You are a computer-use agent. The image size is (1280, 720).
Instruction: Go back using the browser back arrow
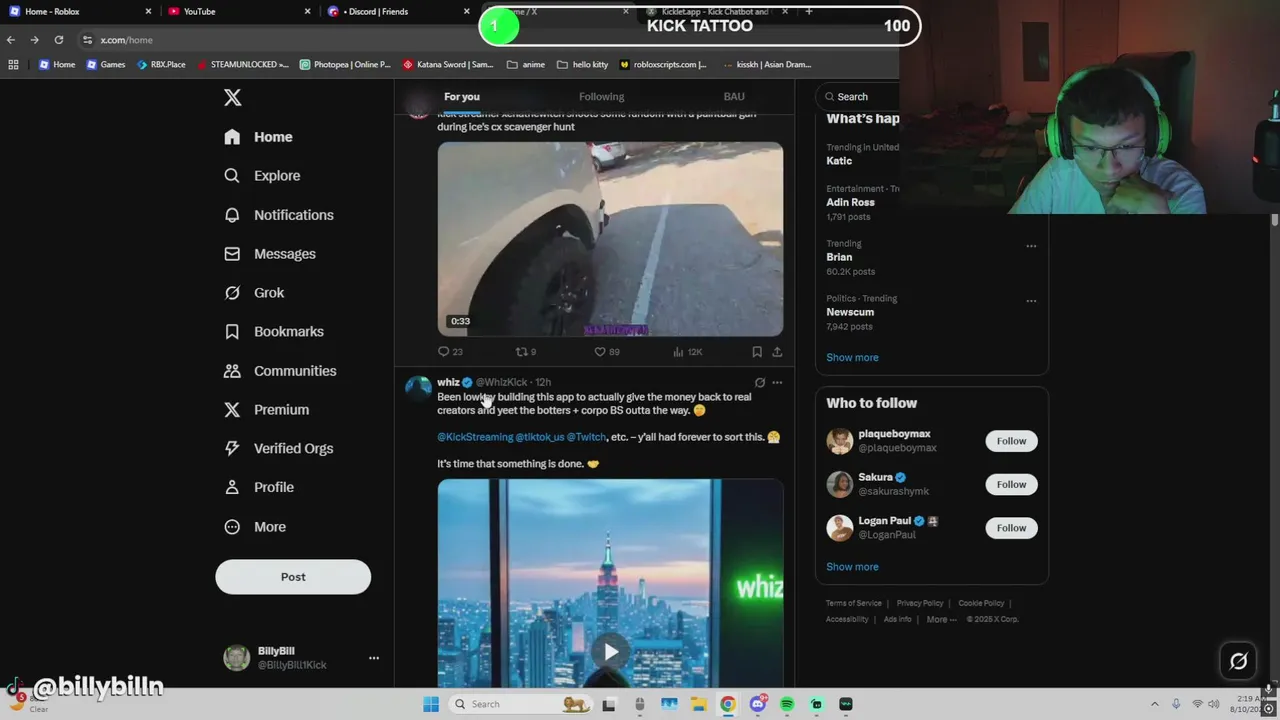pos(11,40)
